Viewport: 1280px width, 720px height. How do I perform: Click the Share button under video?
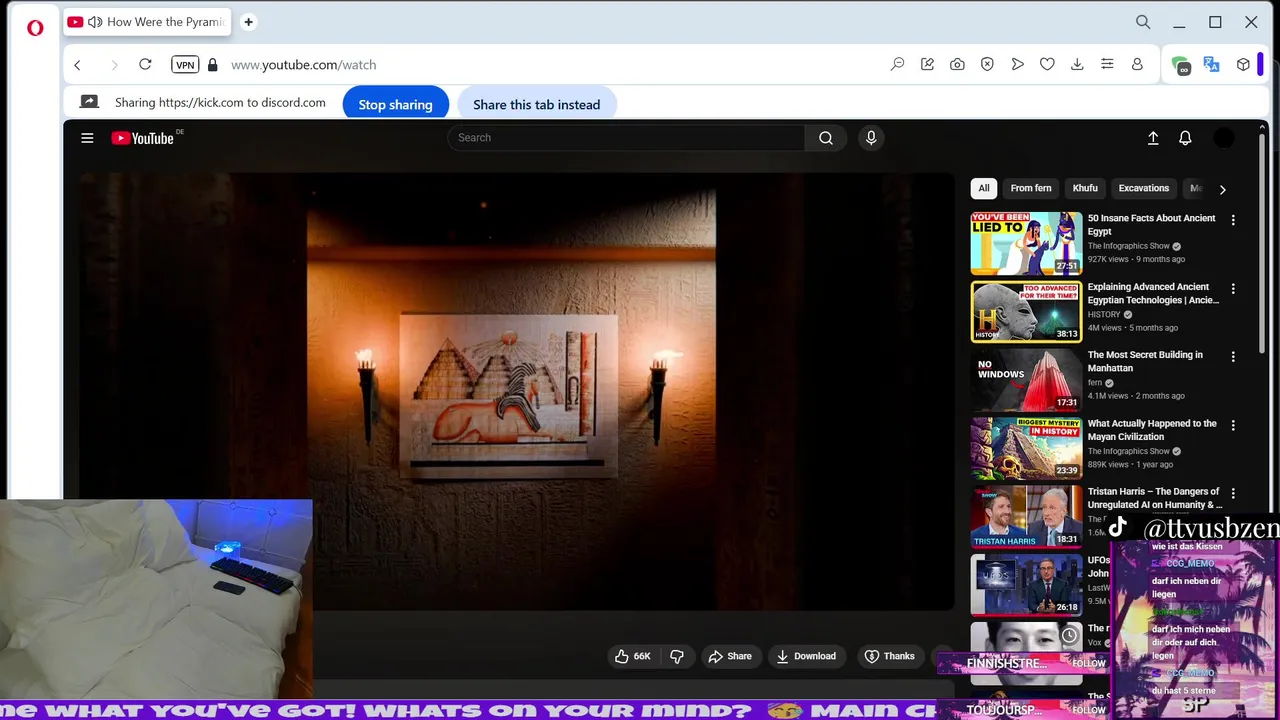729,656
